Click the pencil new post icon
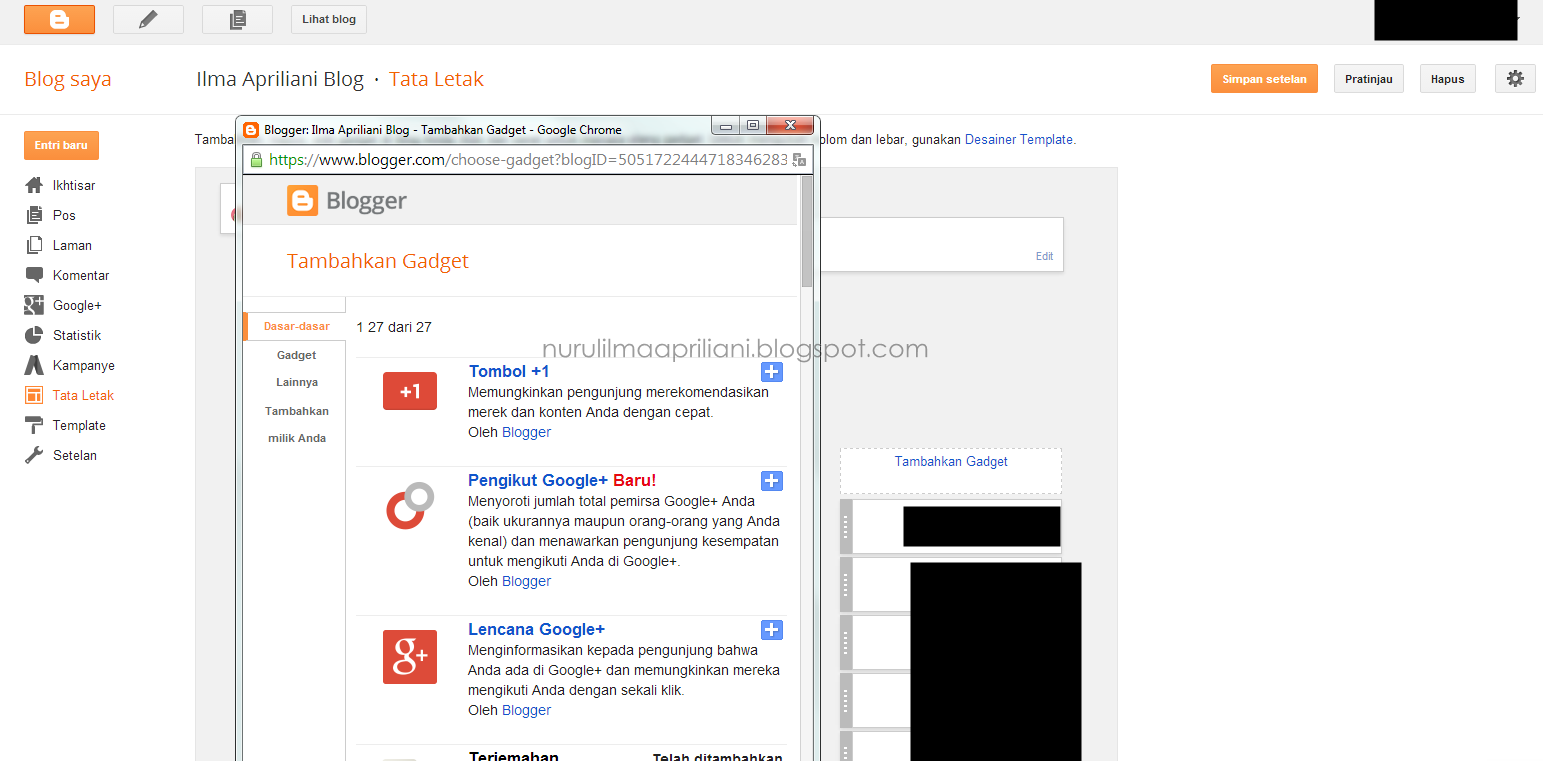 [x=148, y=19]
